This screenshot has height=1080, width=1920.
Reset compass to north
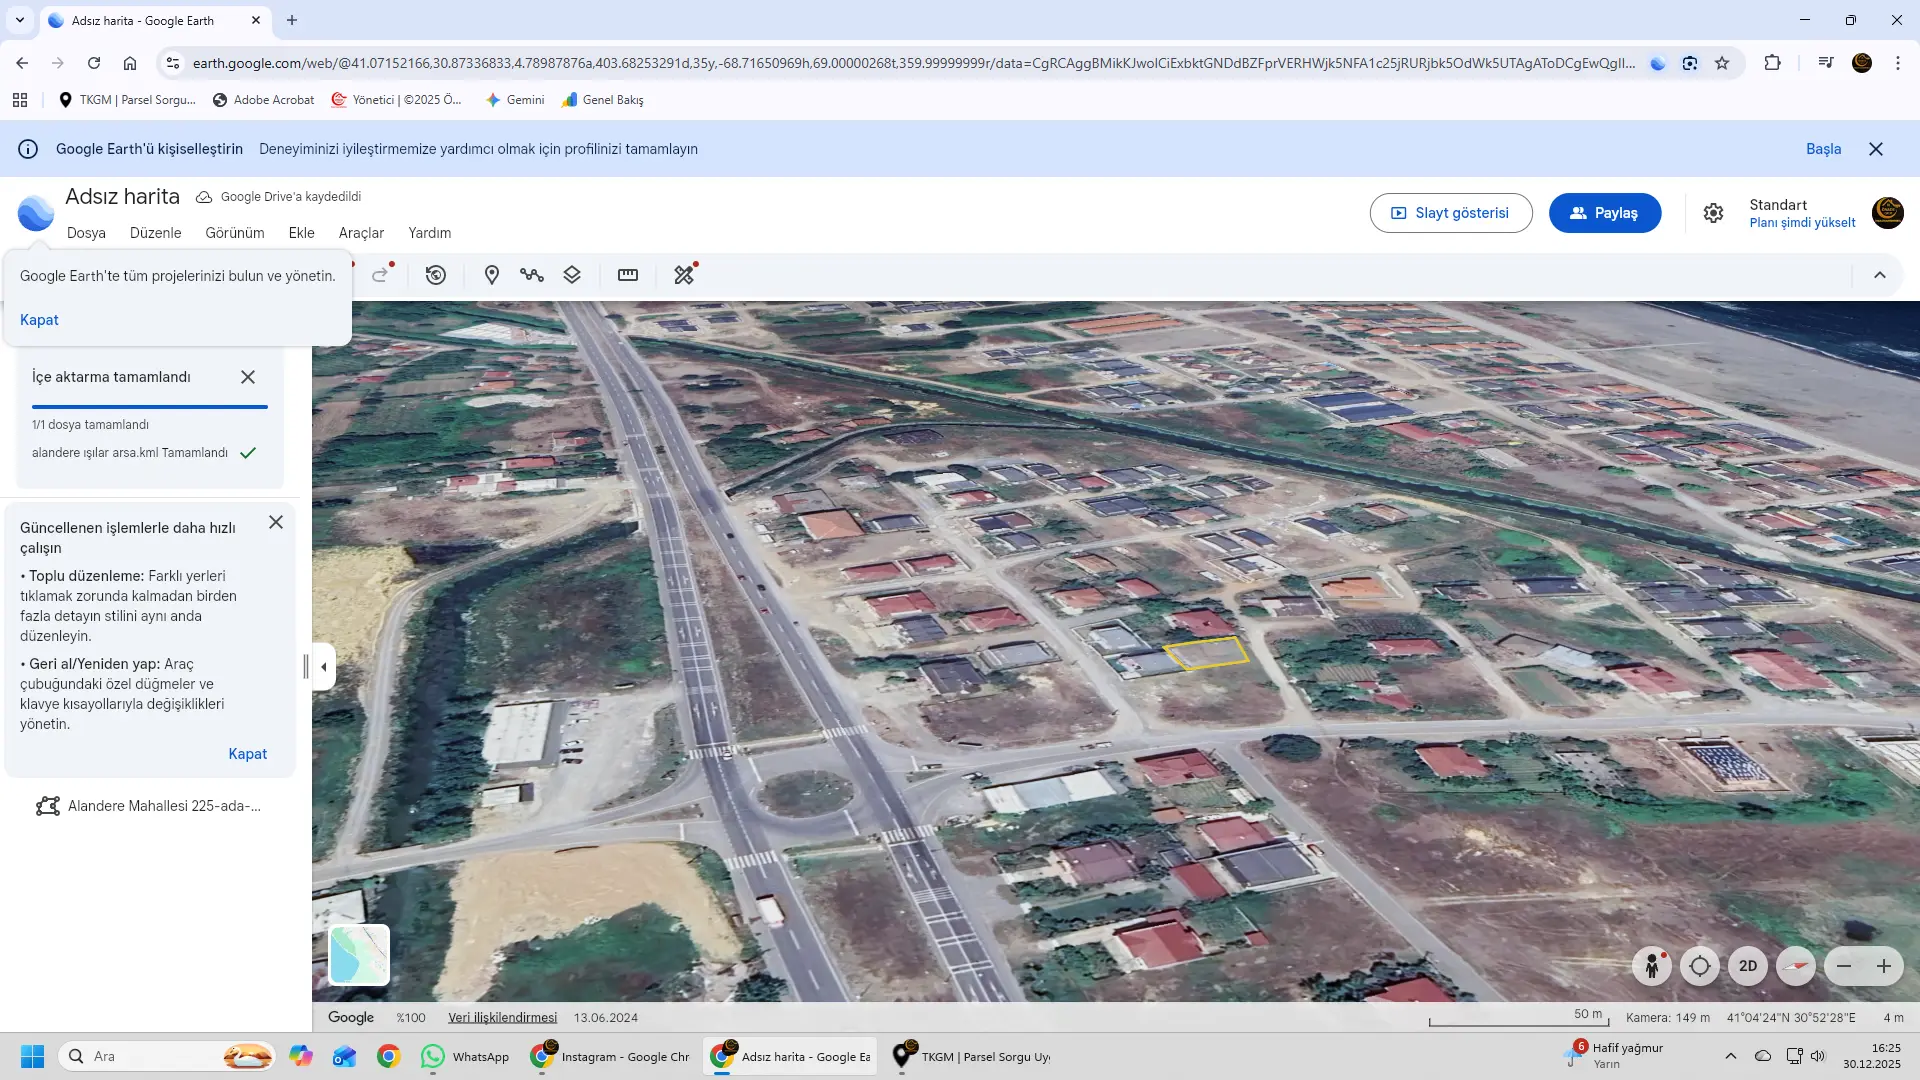[1796, 966]
